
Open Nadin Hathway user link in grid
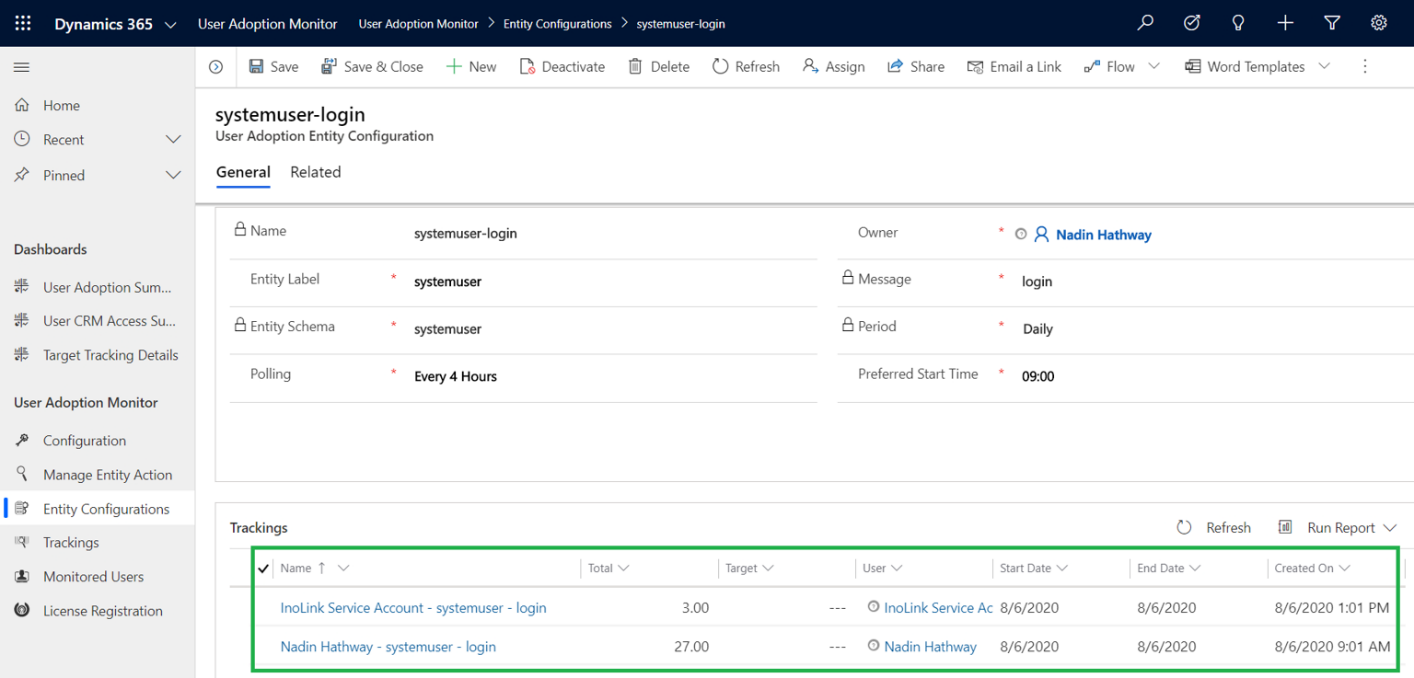click(x=930, y=647)
